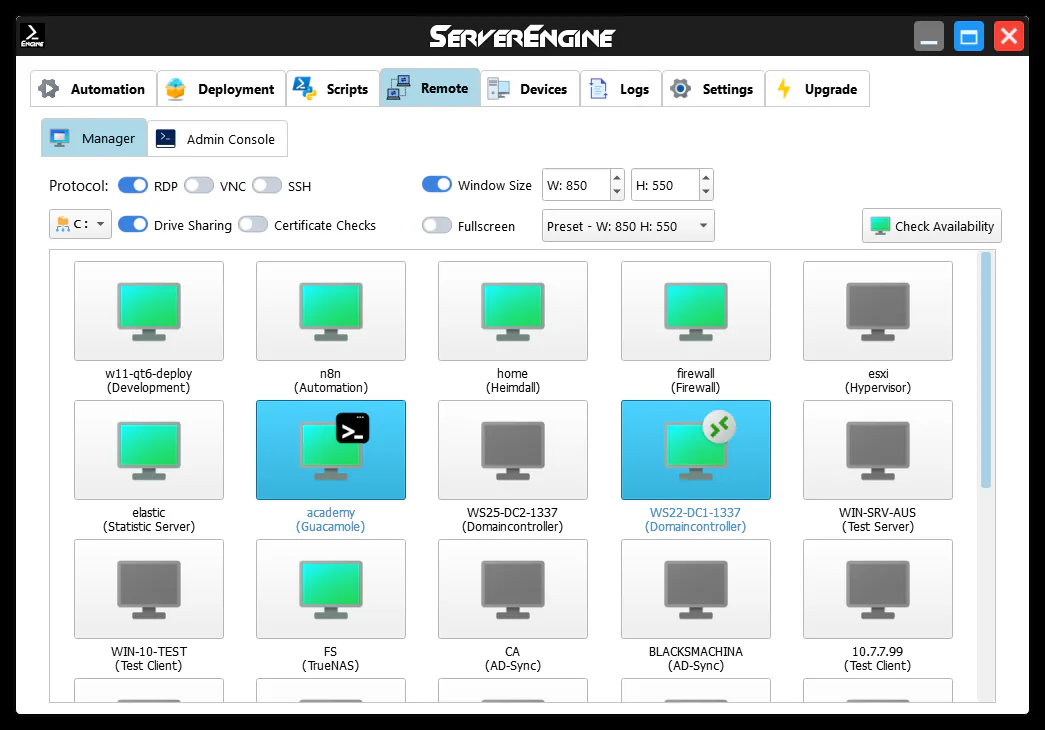
Task: Open the firewall device monitor icon
Action: pos(695,311)
